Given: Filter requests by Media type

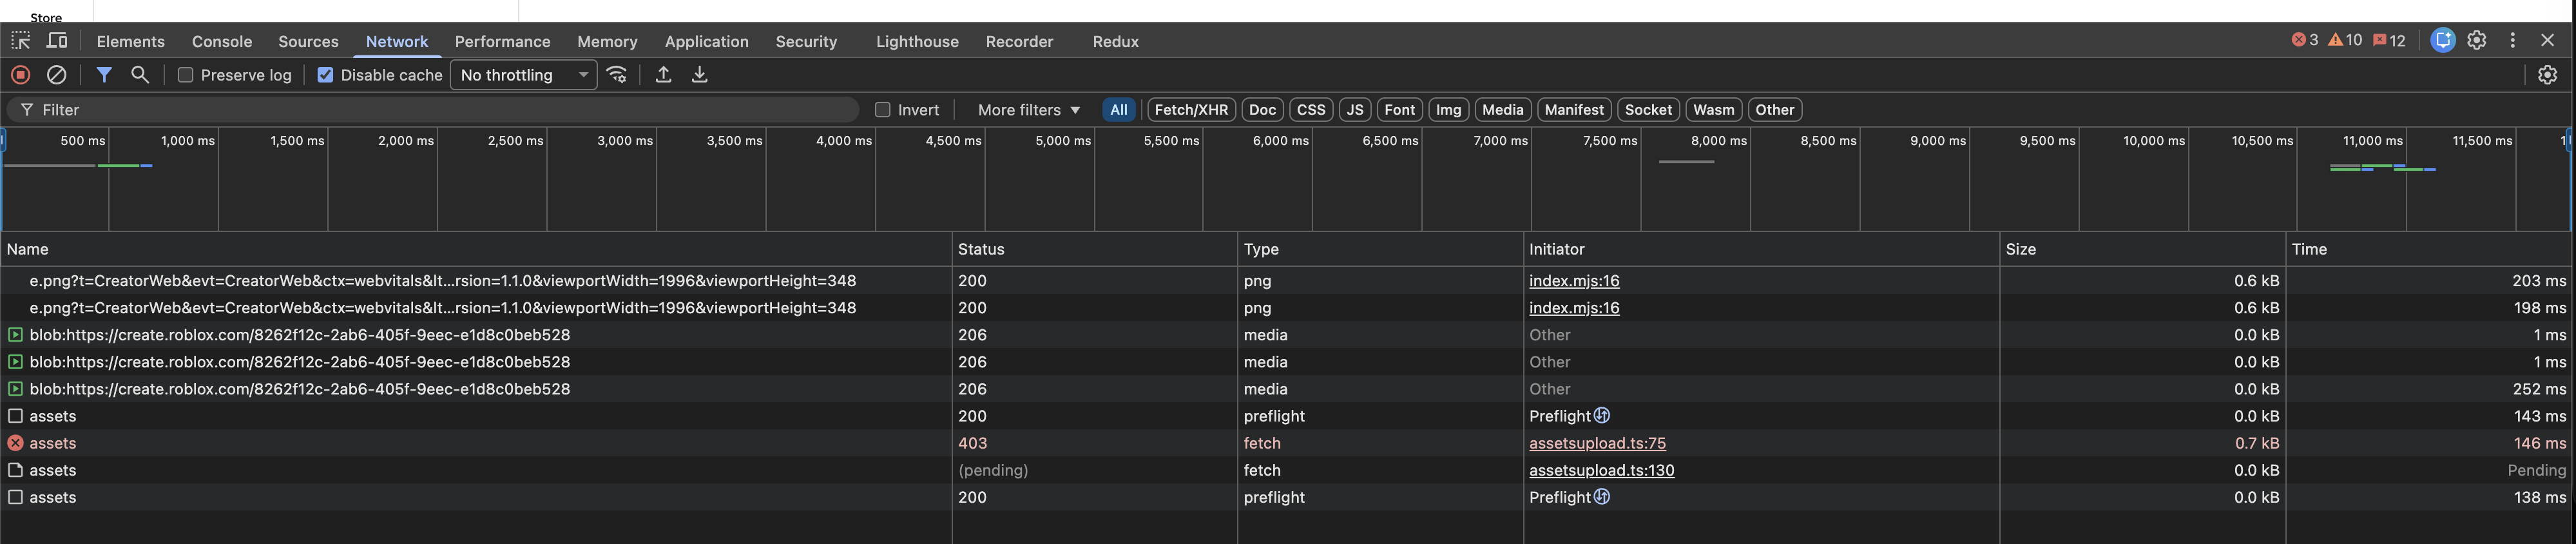Looking at the screenshot, I should (x=1502, y=110).
